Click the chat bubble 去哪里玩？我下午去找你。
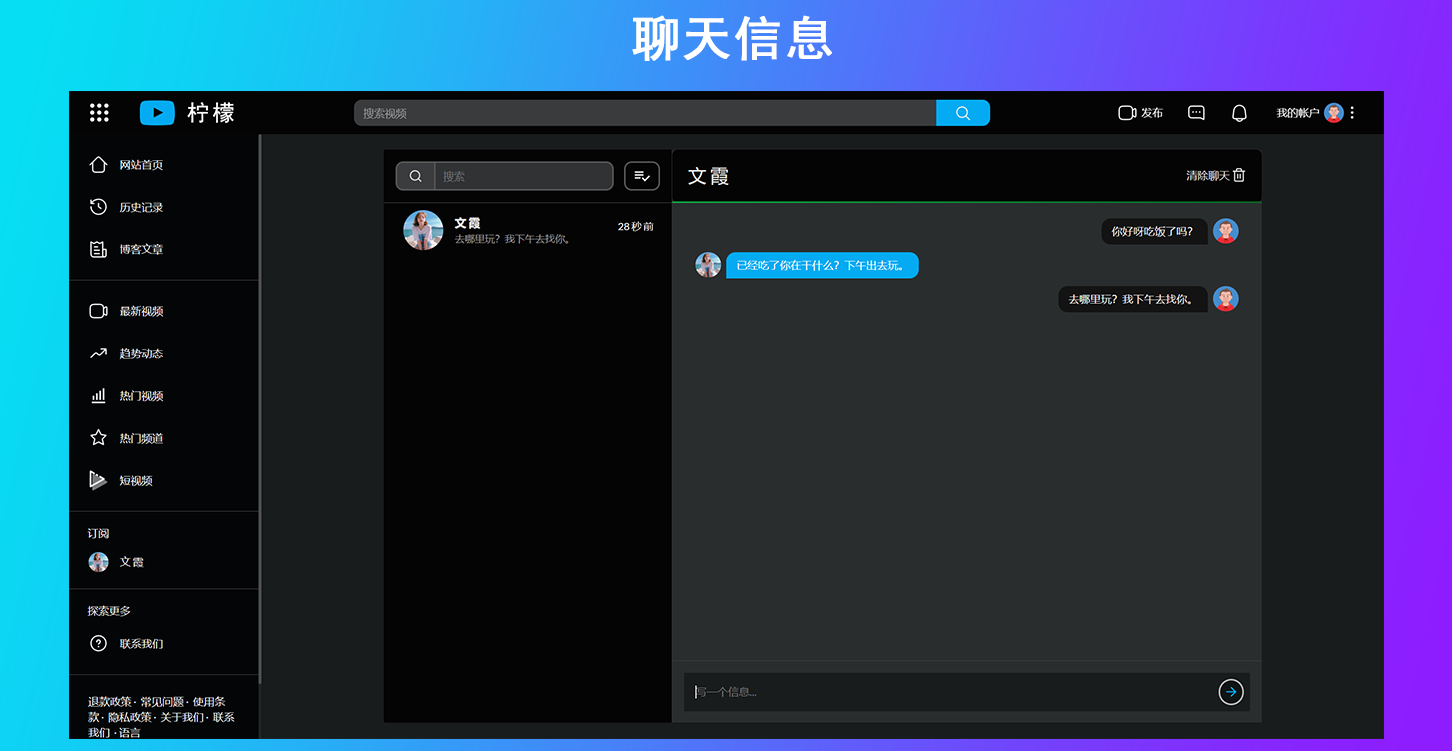This screenshot has height=751, width=1452. [1133, 299]
